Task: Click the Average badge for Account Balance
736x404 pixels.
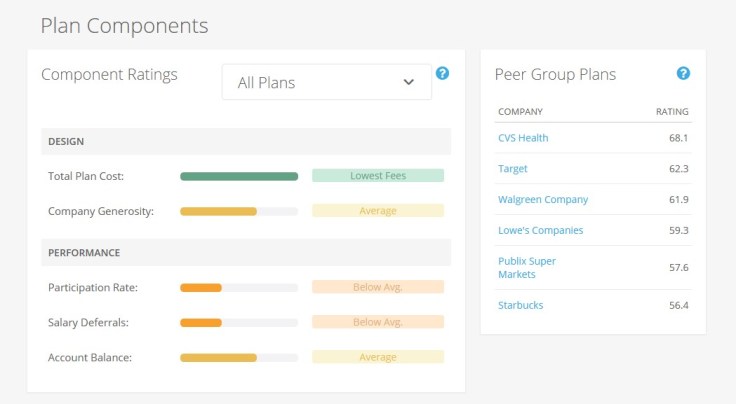Action: tap(378, 357)
